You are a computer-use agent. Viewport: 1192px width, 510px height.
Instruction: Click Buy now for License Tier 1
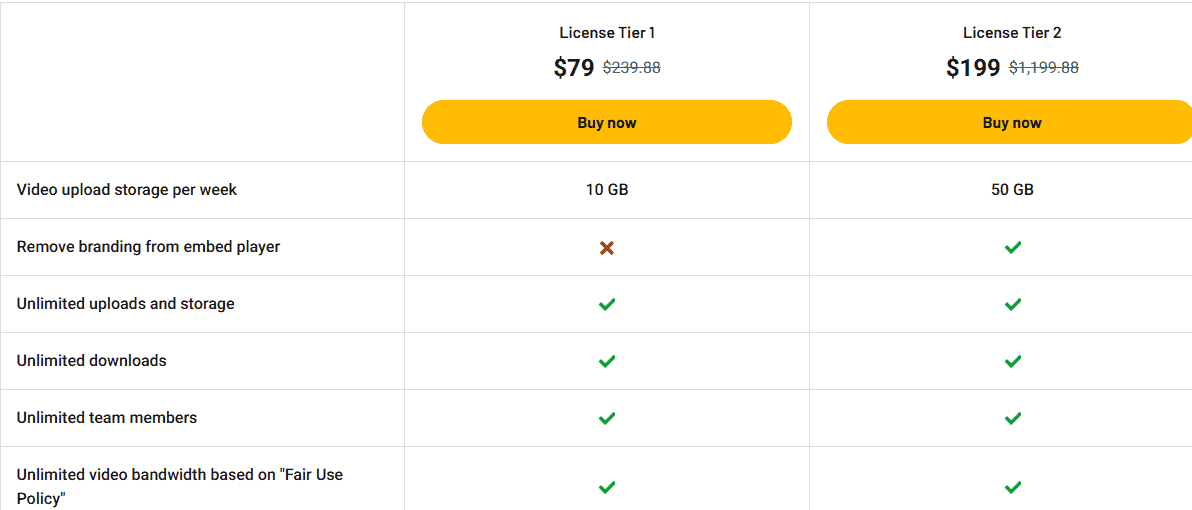click(x=606, y=122)
